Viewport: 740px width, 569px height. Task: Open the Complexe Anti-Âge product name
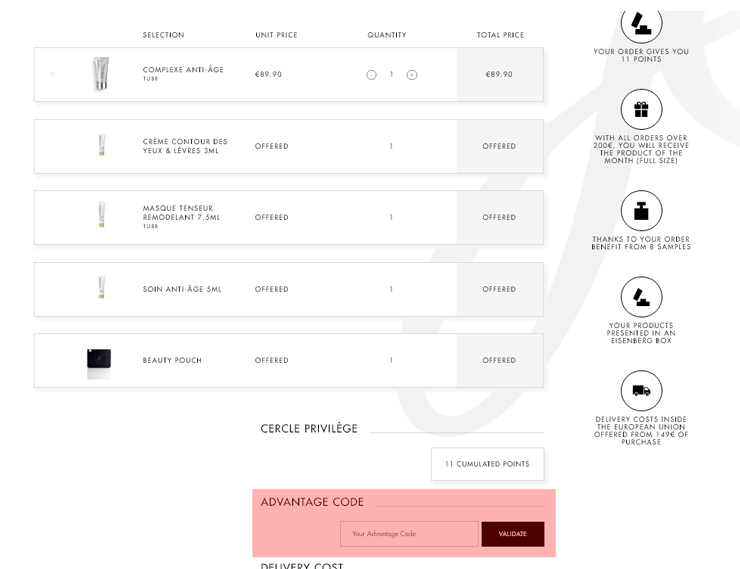[183, 69]
